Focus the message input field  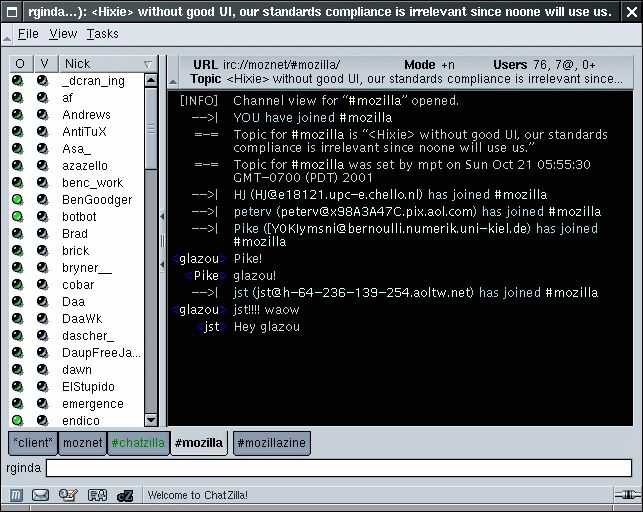tap(339, 468)
